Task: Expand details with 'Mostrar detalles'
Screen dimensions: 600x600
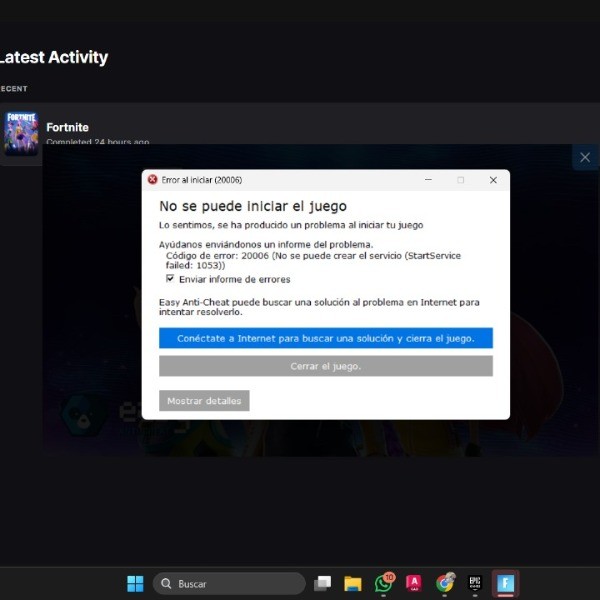Action: [204, 401]
